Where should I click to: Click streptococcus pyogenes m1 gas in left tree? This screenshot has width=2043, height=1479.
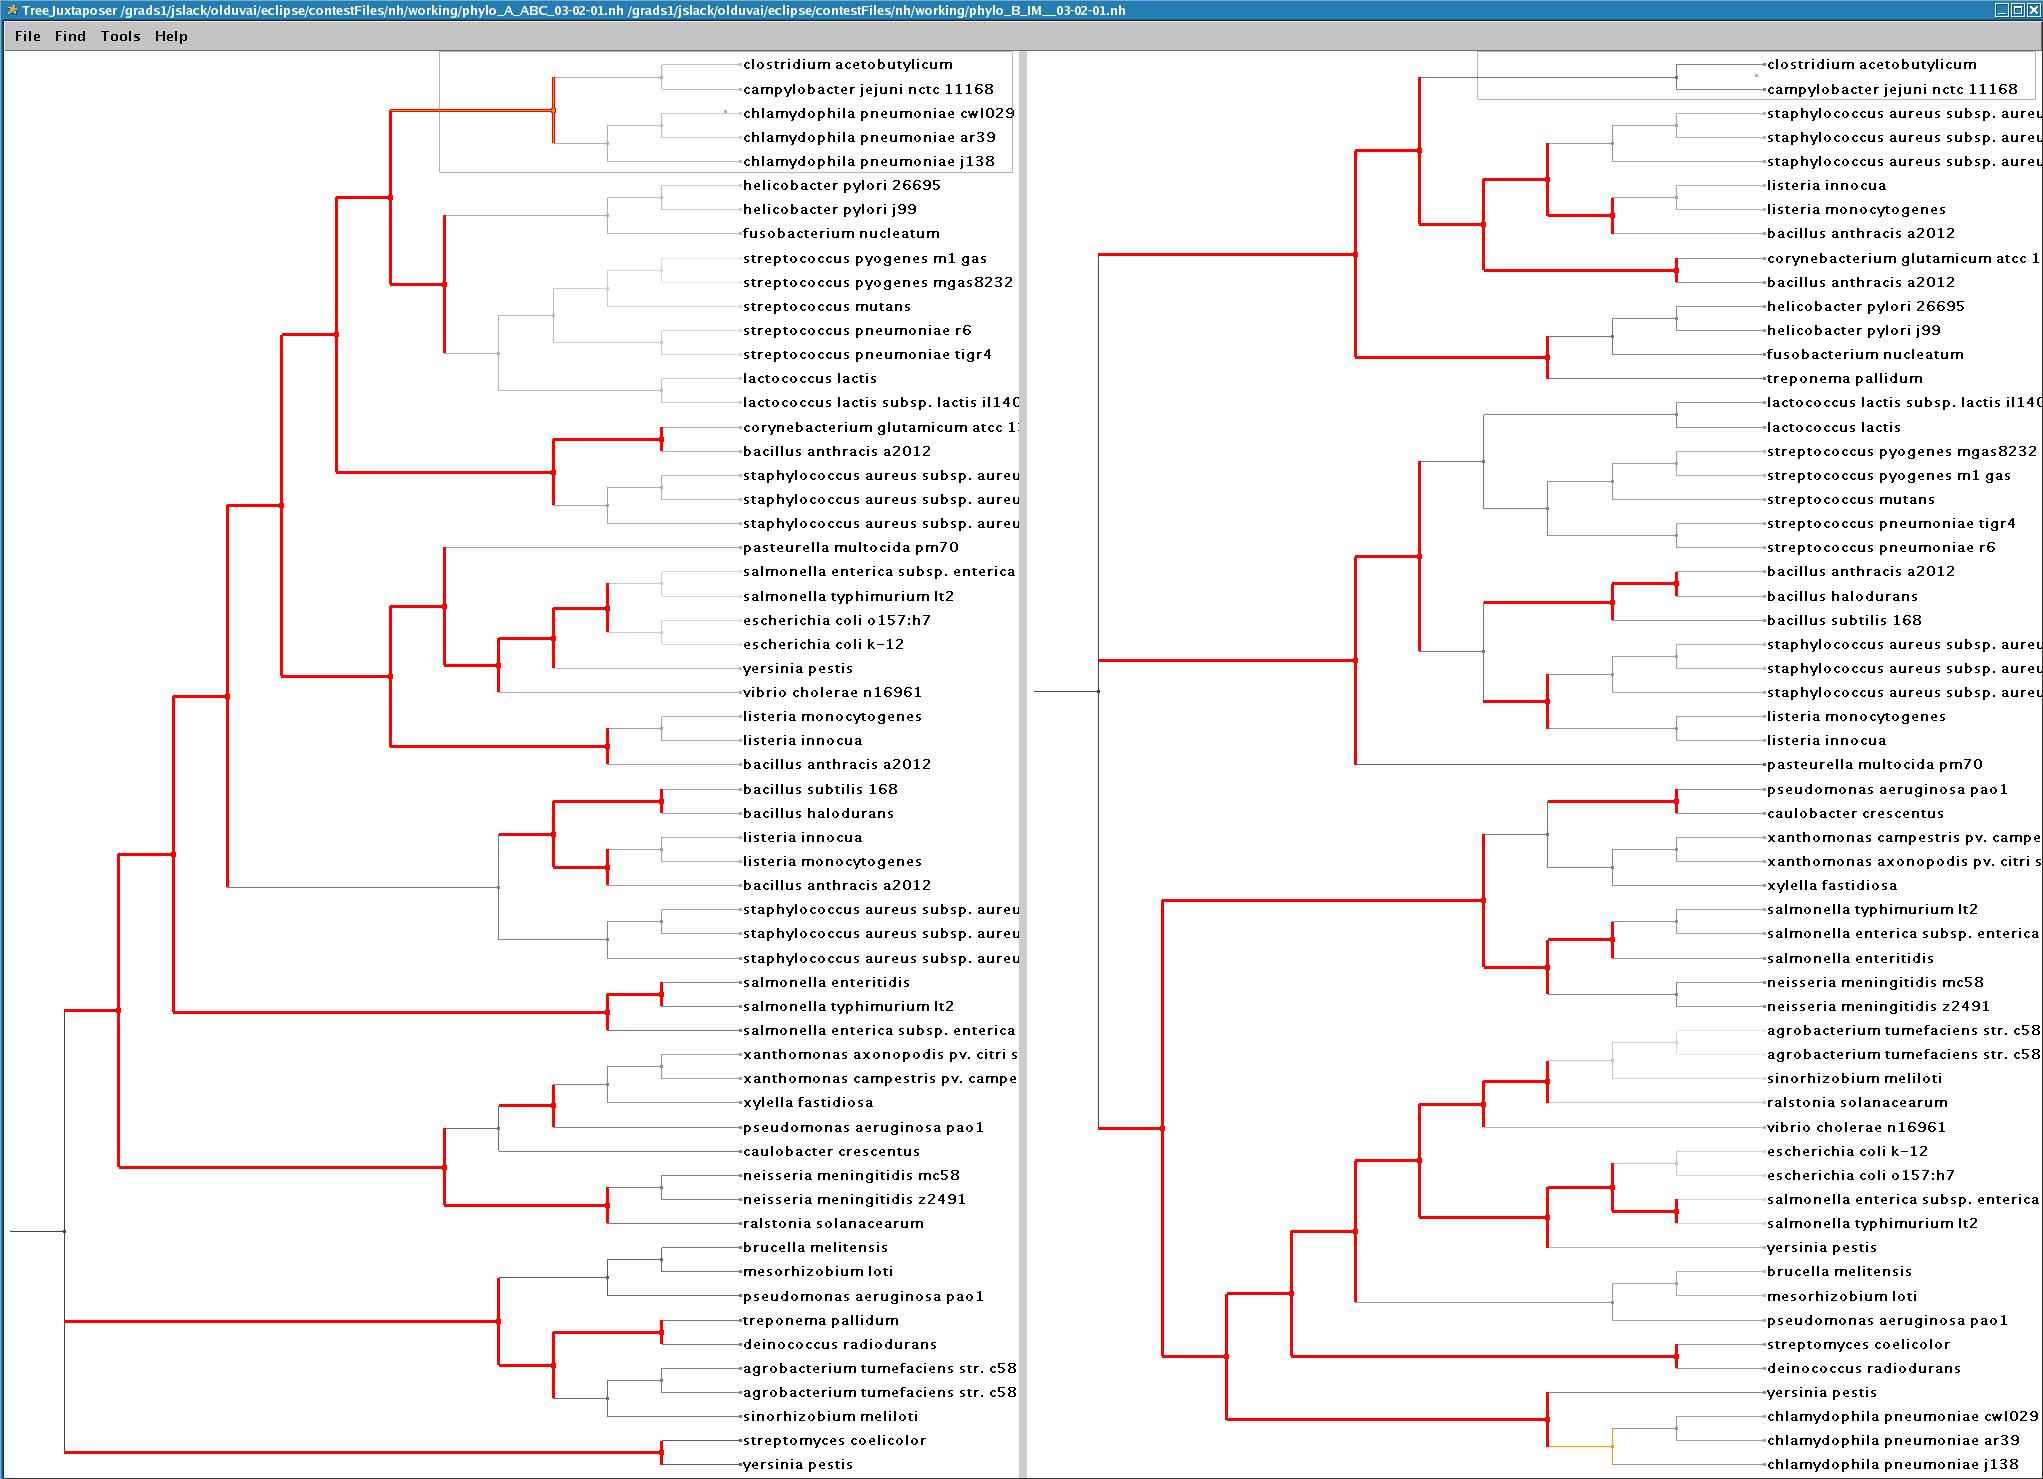tap(864, 258)
